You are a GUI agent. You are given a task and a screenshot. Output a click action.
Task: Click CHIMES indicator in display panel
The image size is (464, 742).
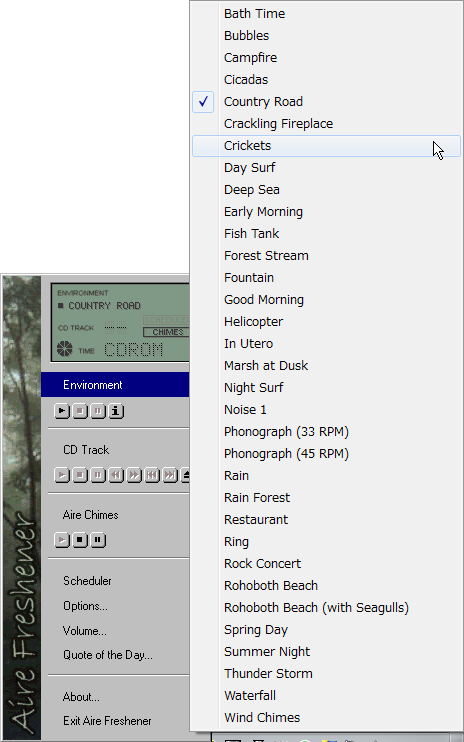(x=166, y=332)
